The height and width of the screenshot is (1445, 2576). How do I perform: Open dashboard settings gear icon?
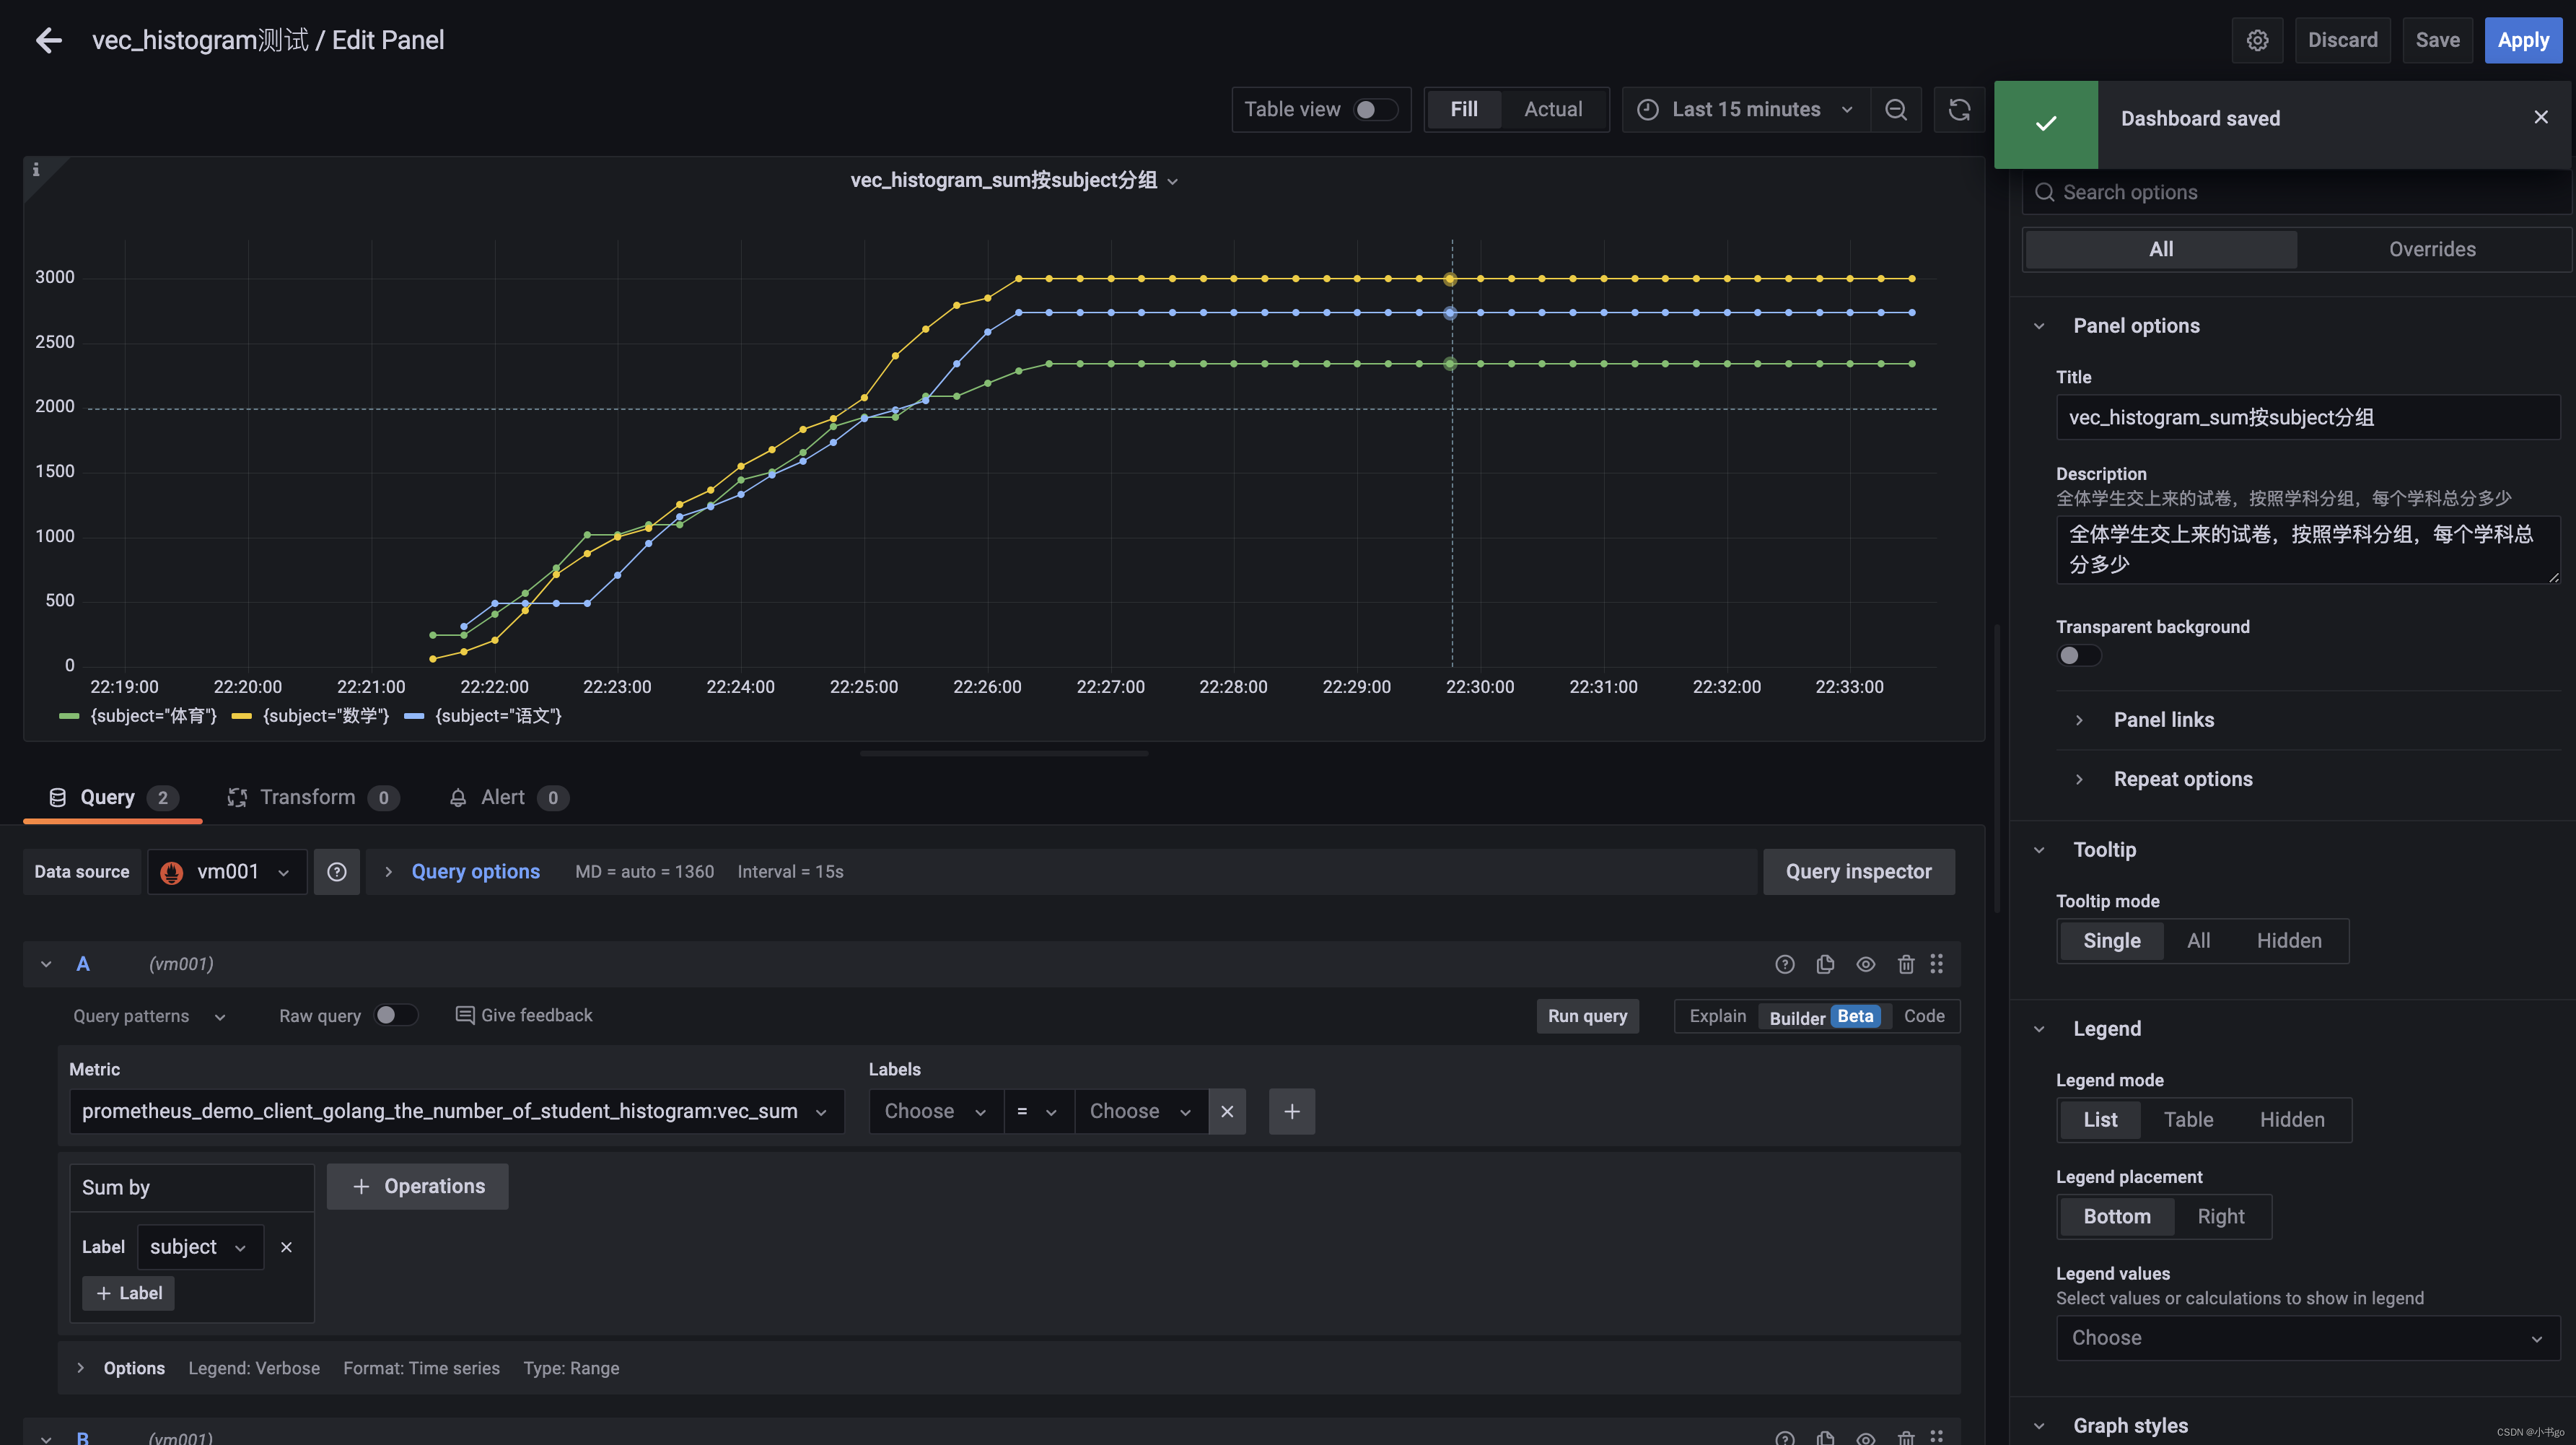click(2257, 40)
